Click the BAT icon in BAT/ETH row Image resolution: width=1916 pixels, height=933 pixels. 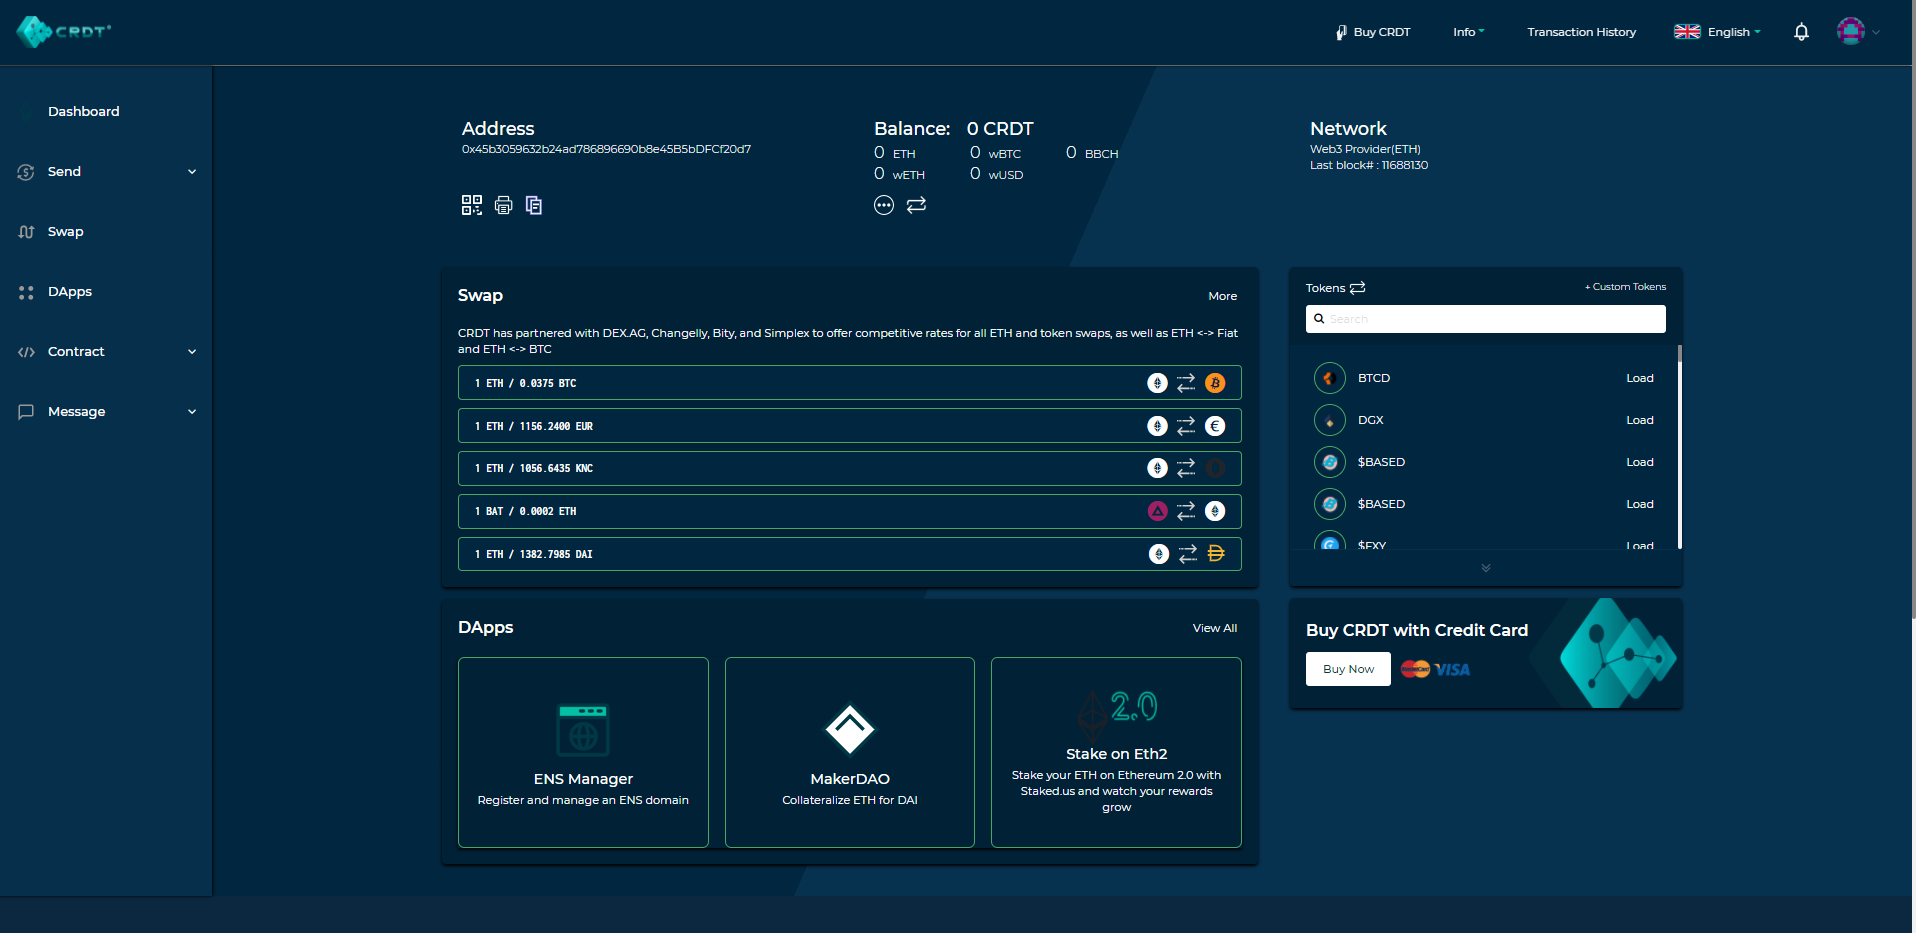coord(1157,511)
